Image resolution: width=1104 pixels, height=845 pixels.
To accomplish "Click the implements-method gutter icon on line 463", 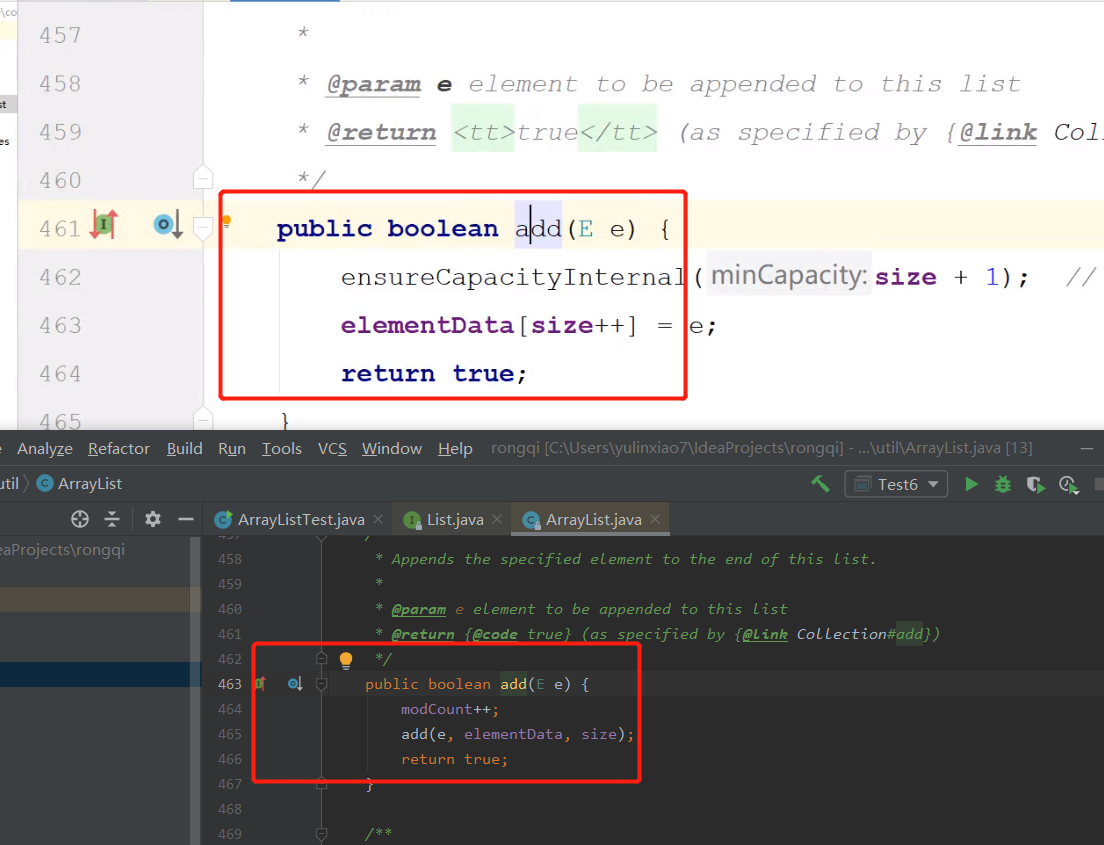I will (261, 683).
